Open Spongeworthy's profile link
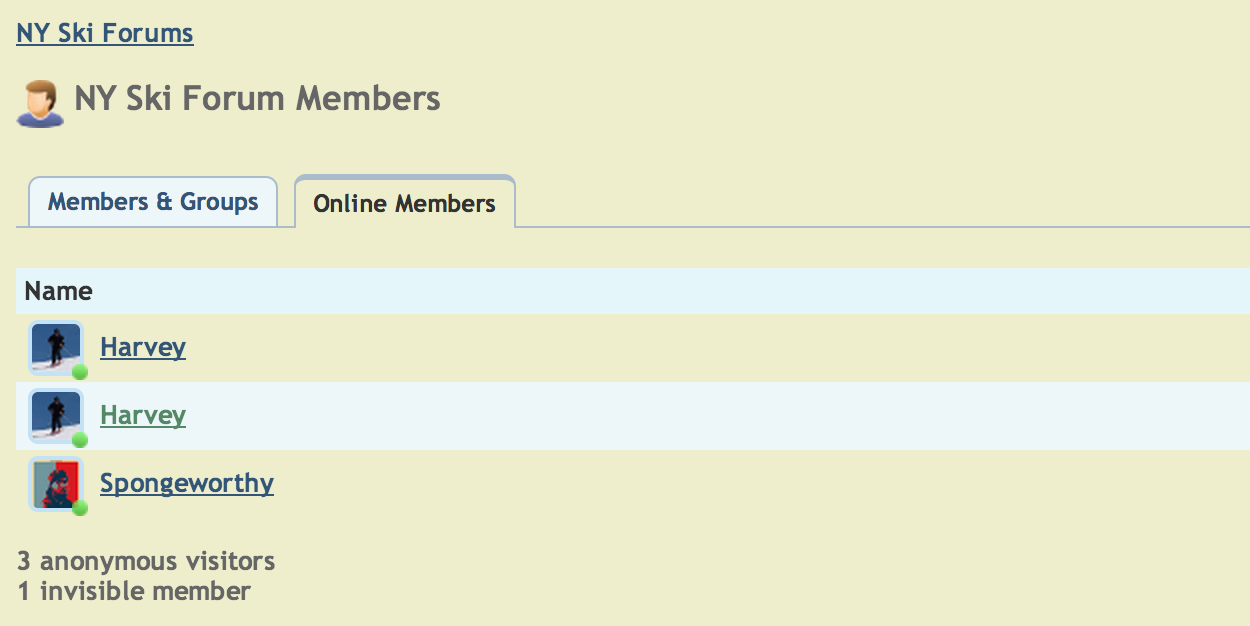The width and height of the screenshot is (1250, 626). (187, 483)
